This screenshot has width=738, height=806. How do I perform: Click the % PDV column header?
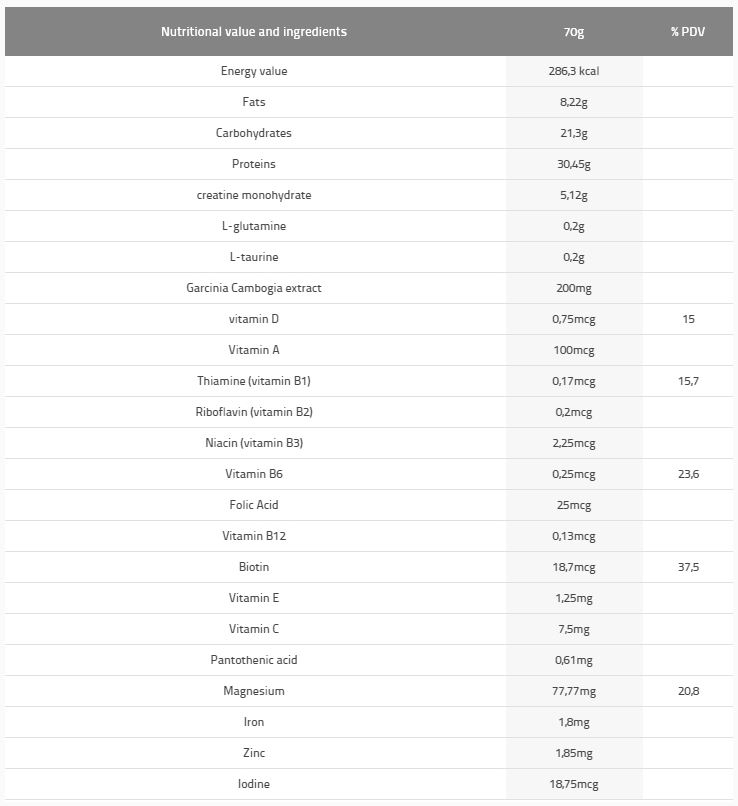688,32
